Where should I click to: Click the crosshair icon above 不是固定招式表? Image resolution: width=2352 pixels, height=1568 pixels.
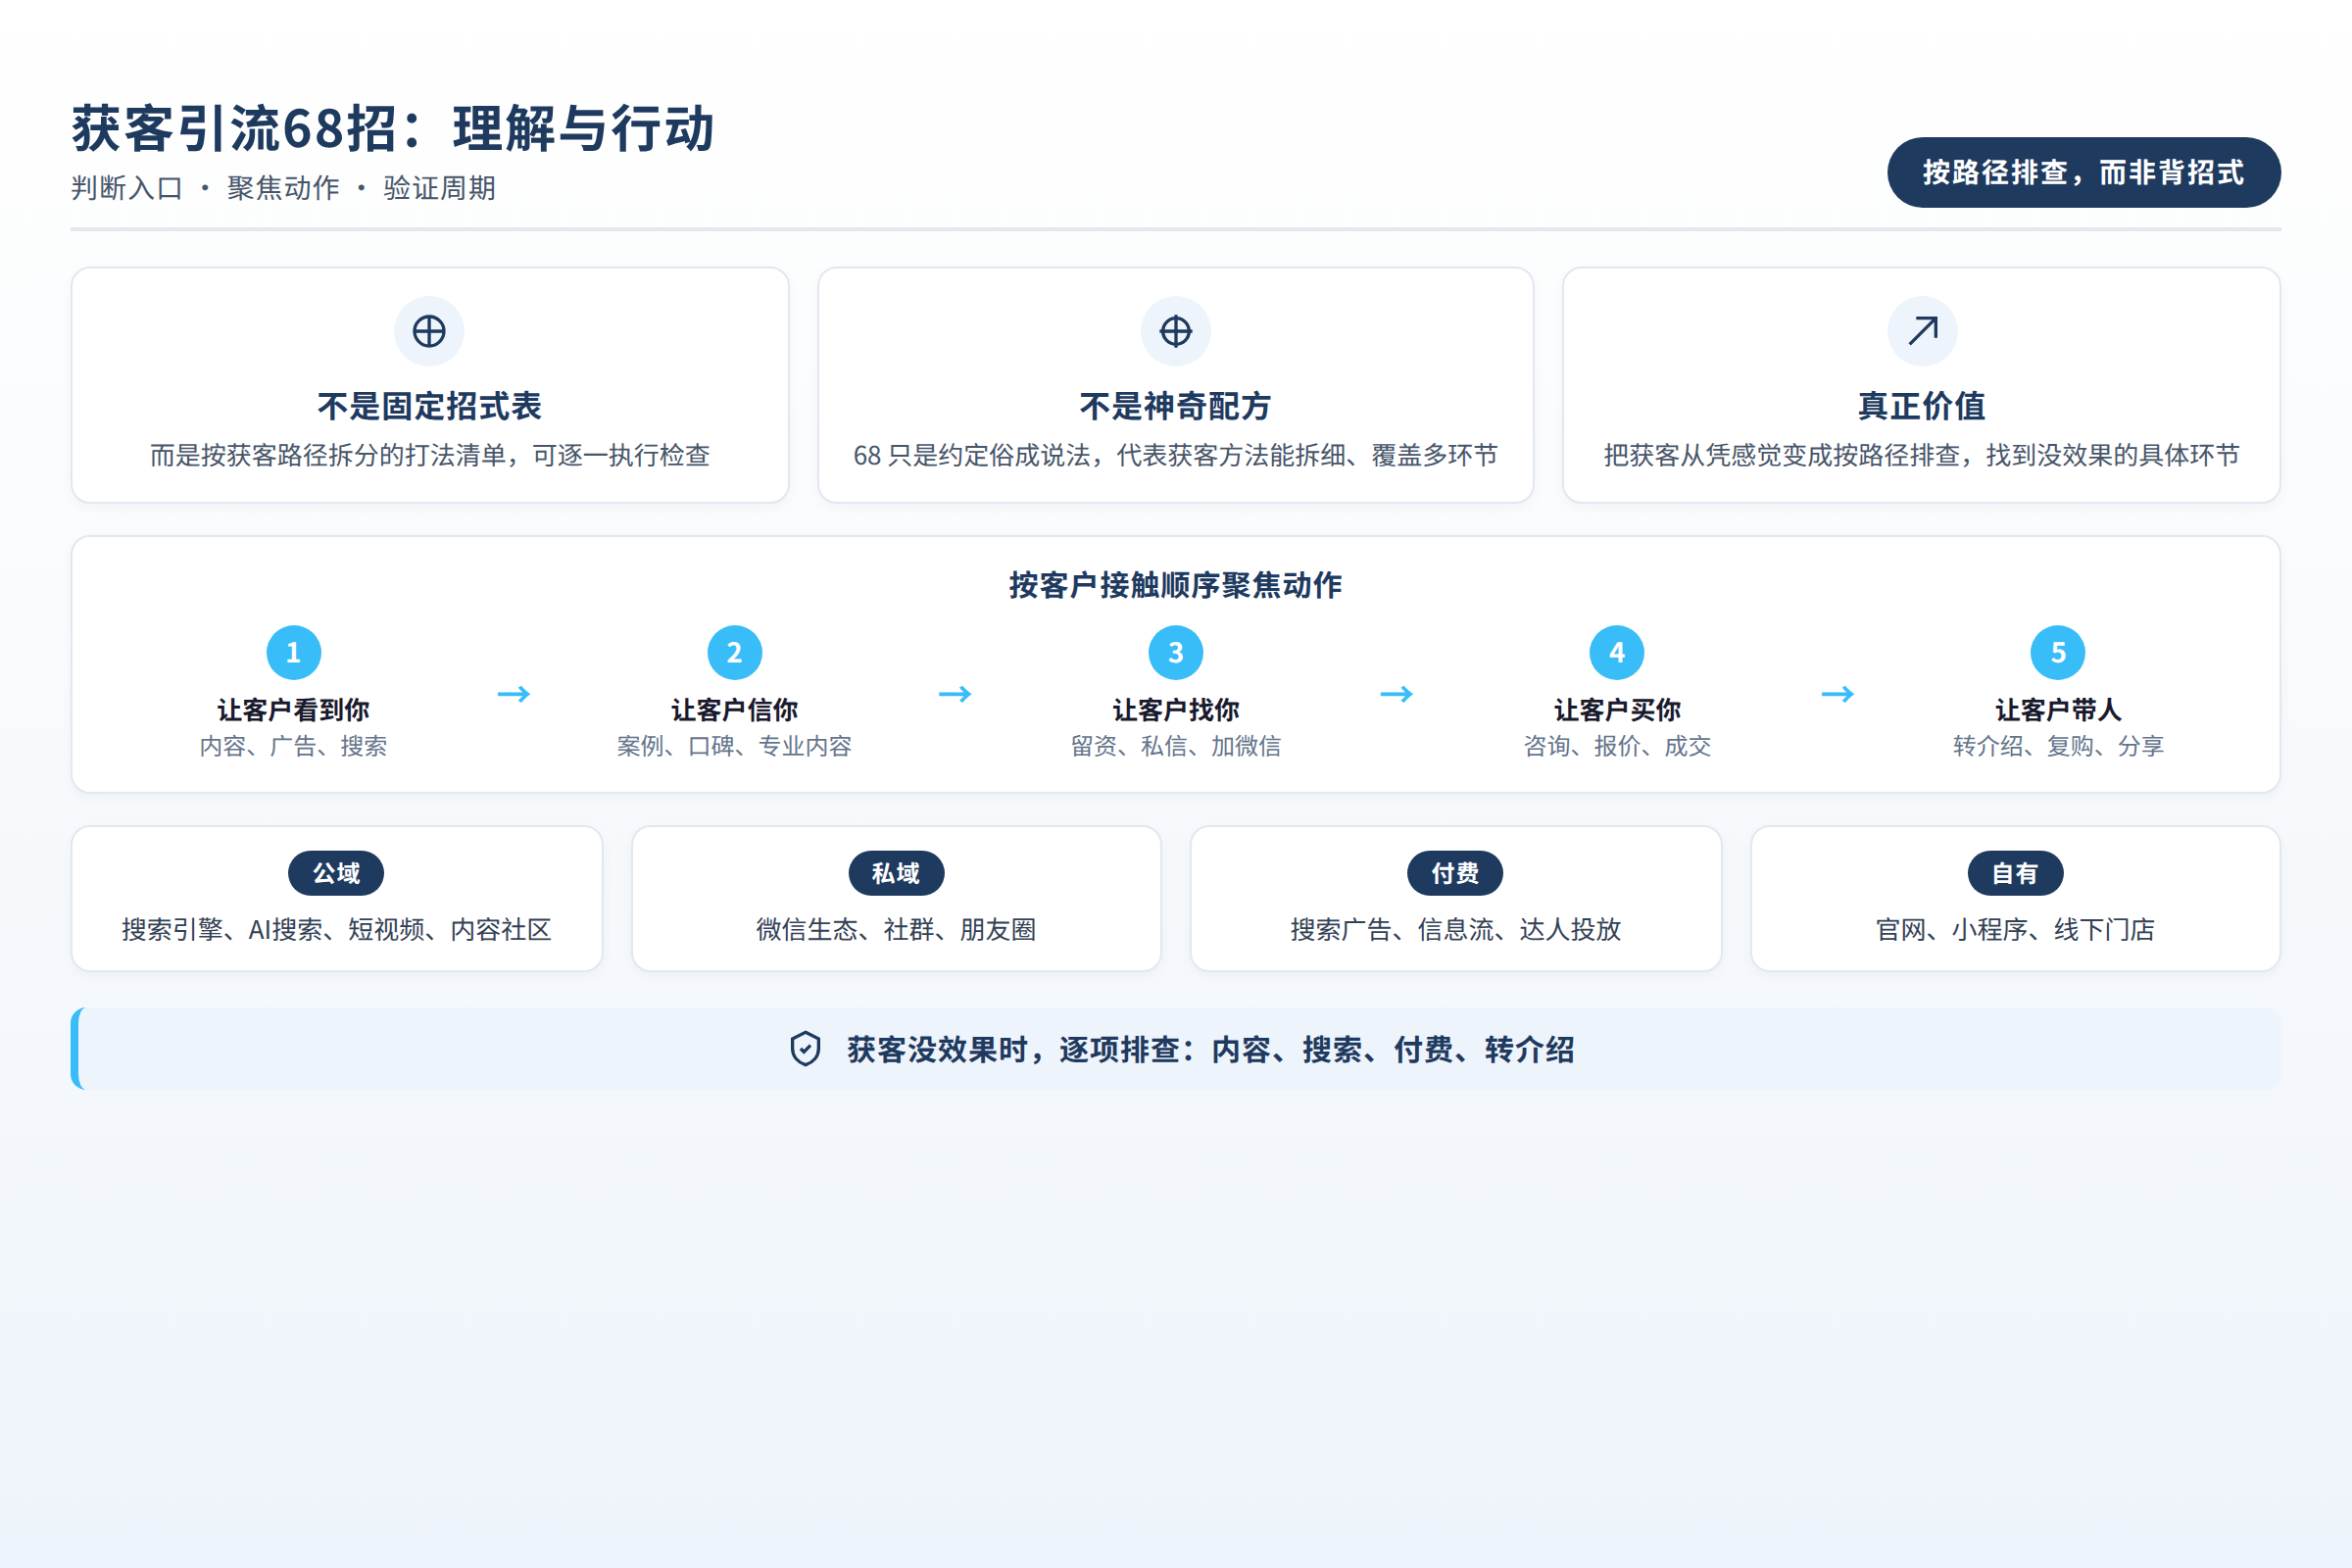point(429,331)
